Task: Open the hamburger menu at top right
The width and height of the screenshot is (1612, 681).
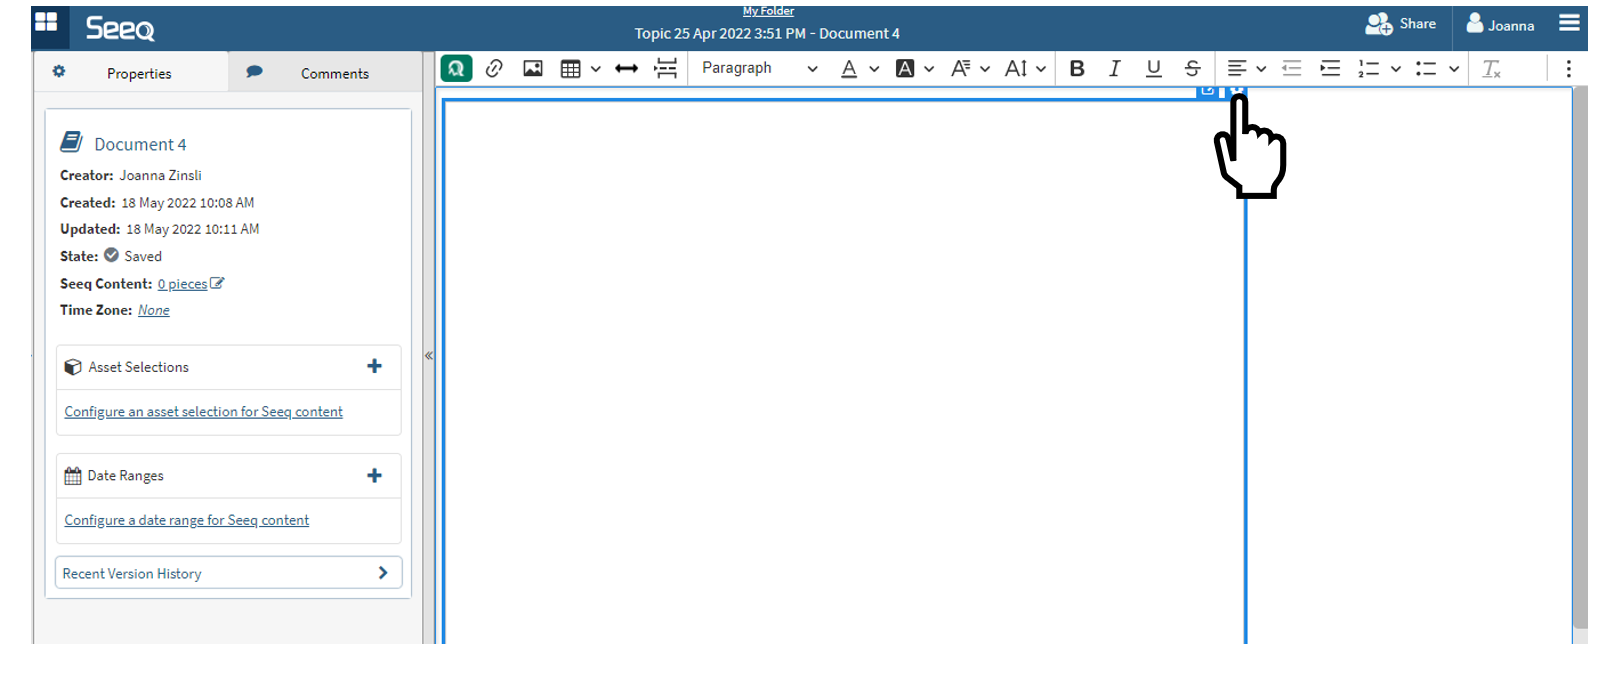Action: pos(1569,23)
